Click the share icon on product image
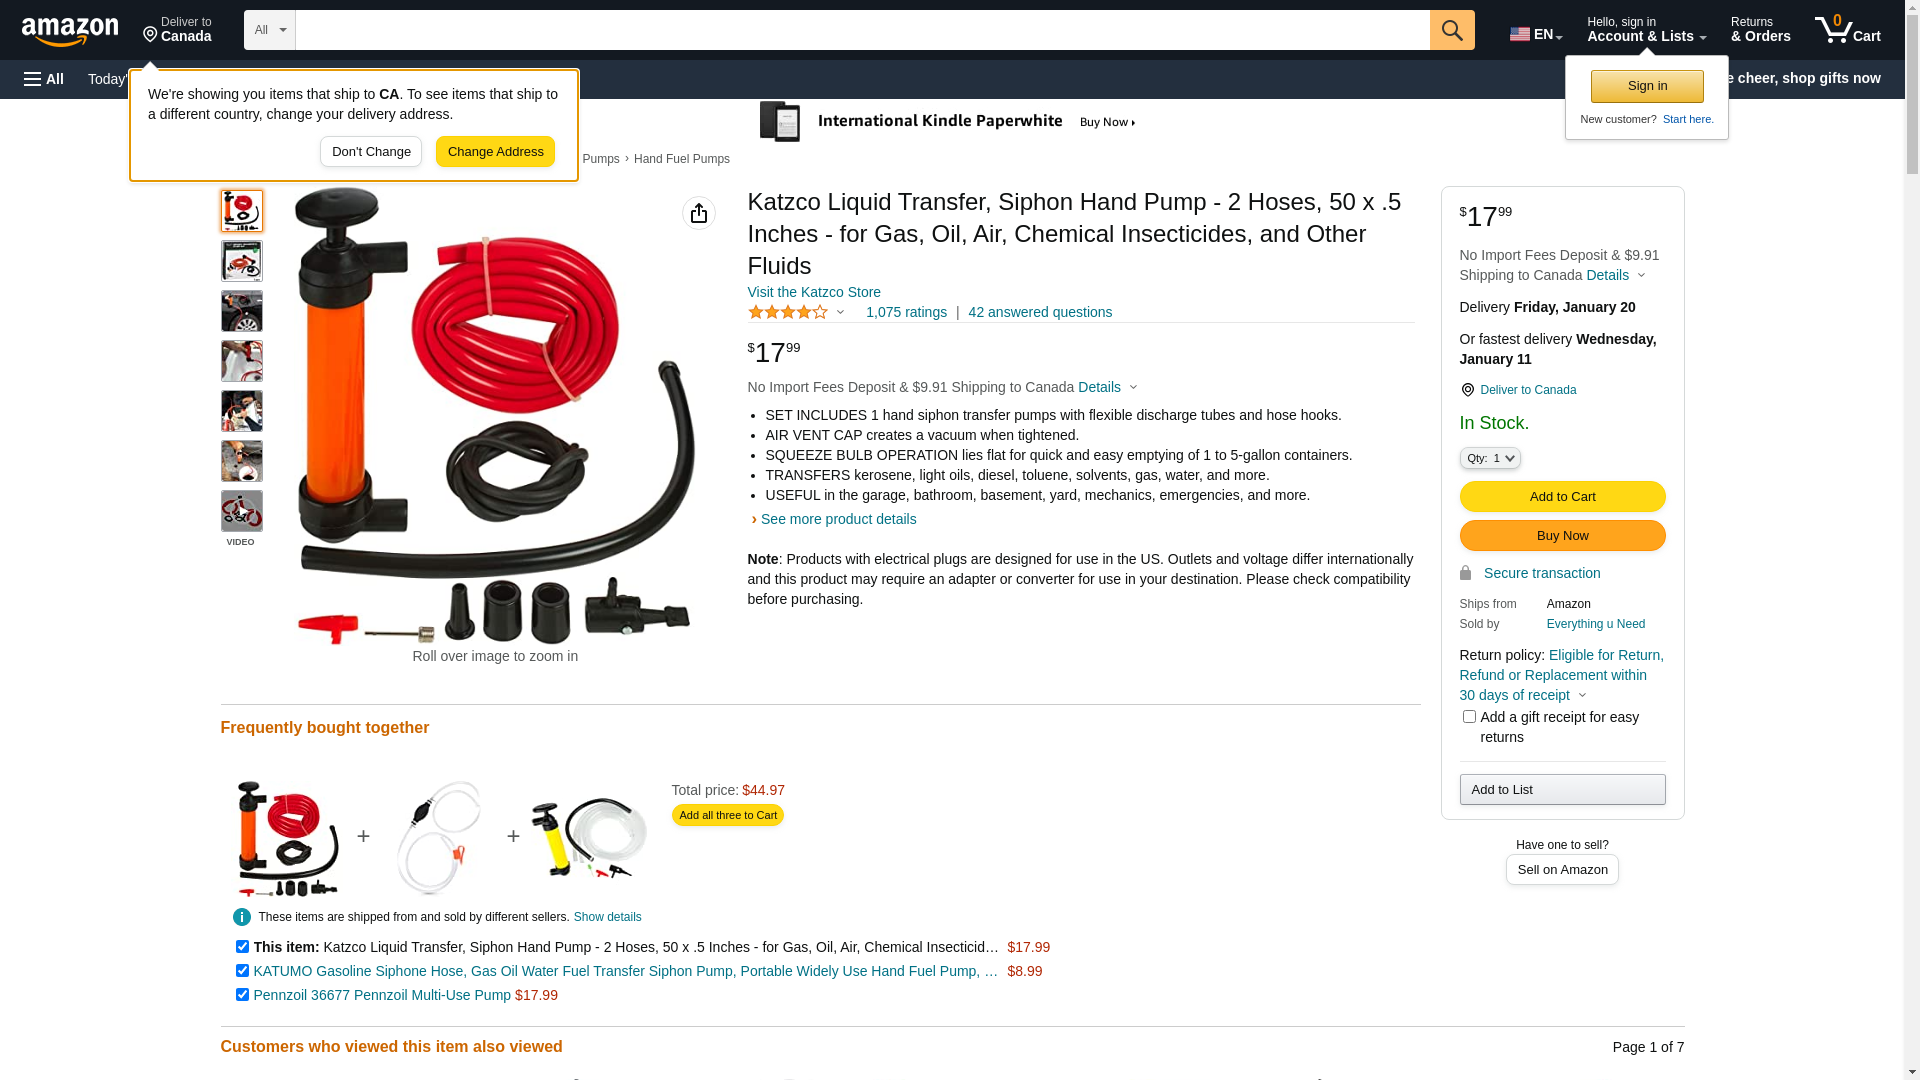1920x1080 pixels. click(x=699, y=213)
